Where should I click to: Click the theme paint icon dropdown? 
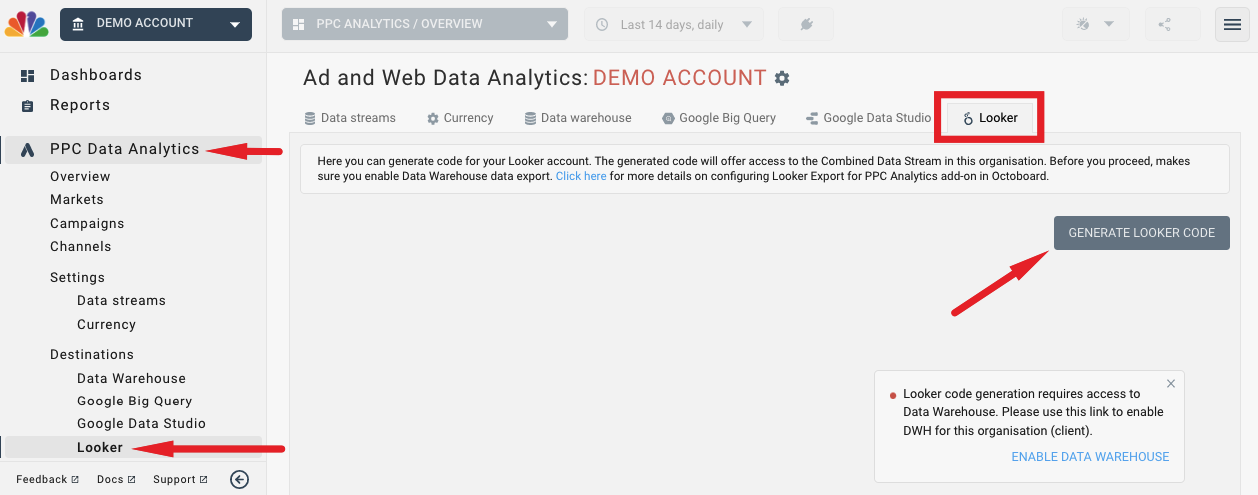point(1095,24)
